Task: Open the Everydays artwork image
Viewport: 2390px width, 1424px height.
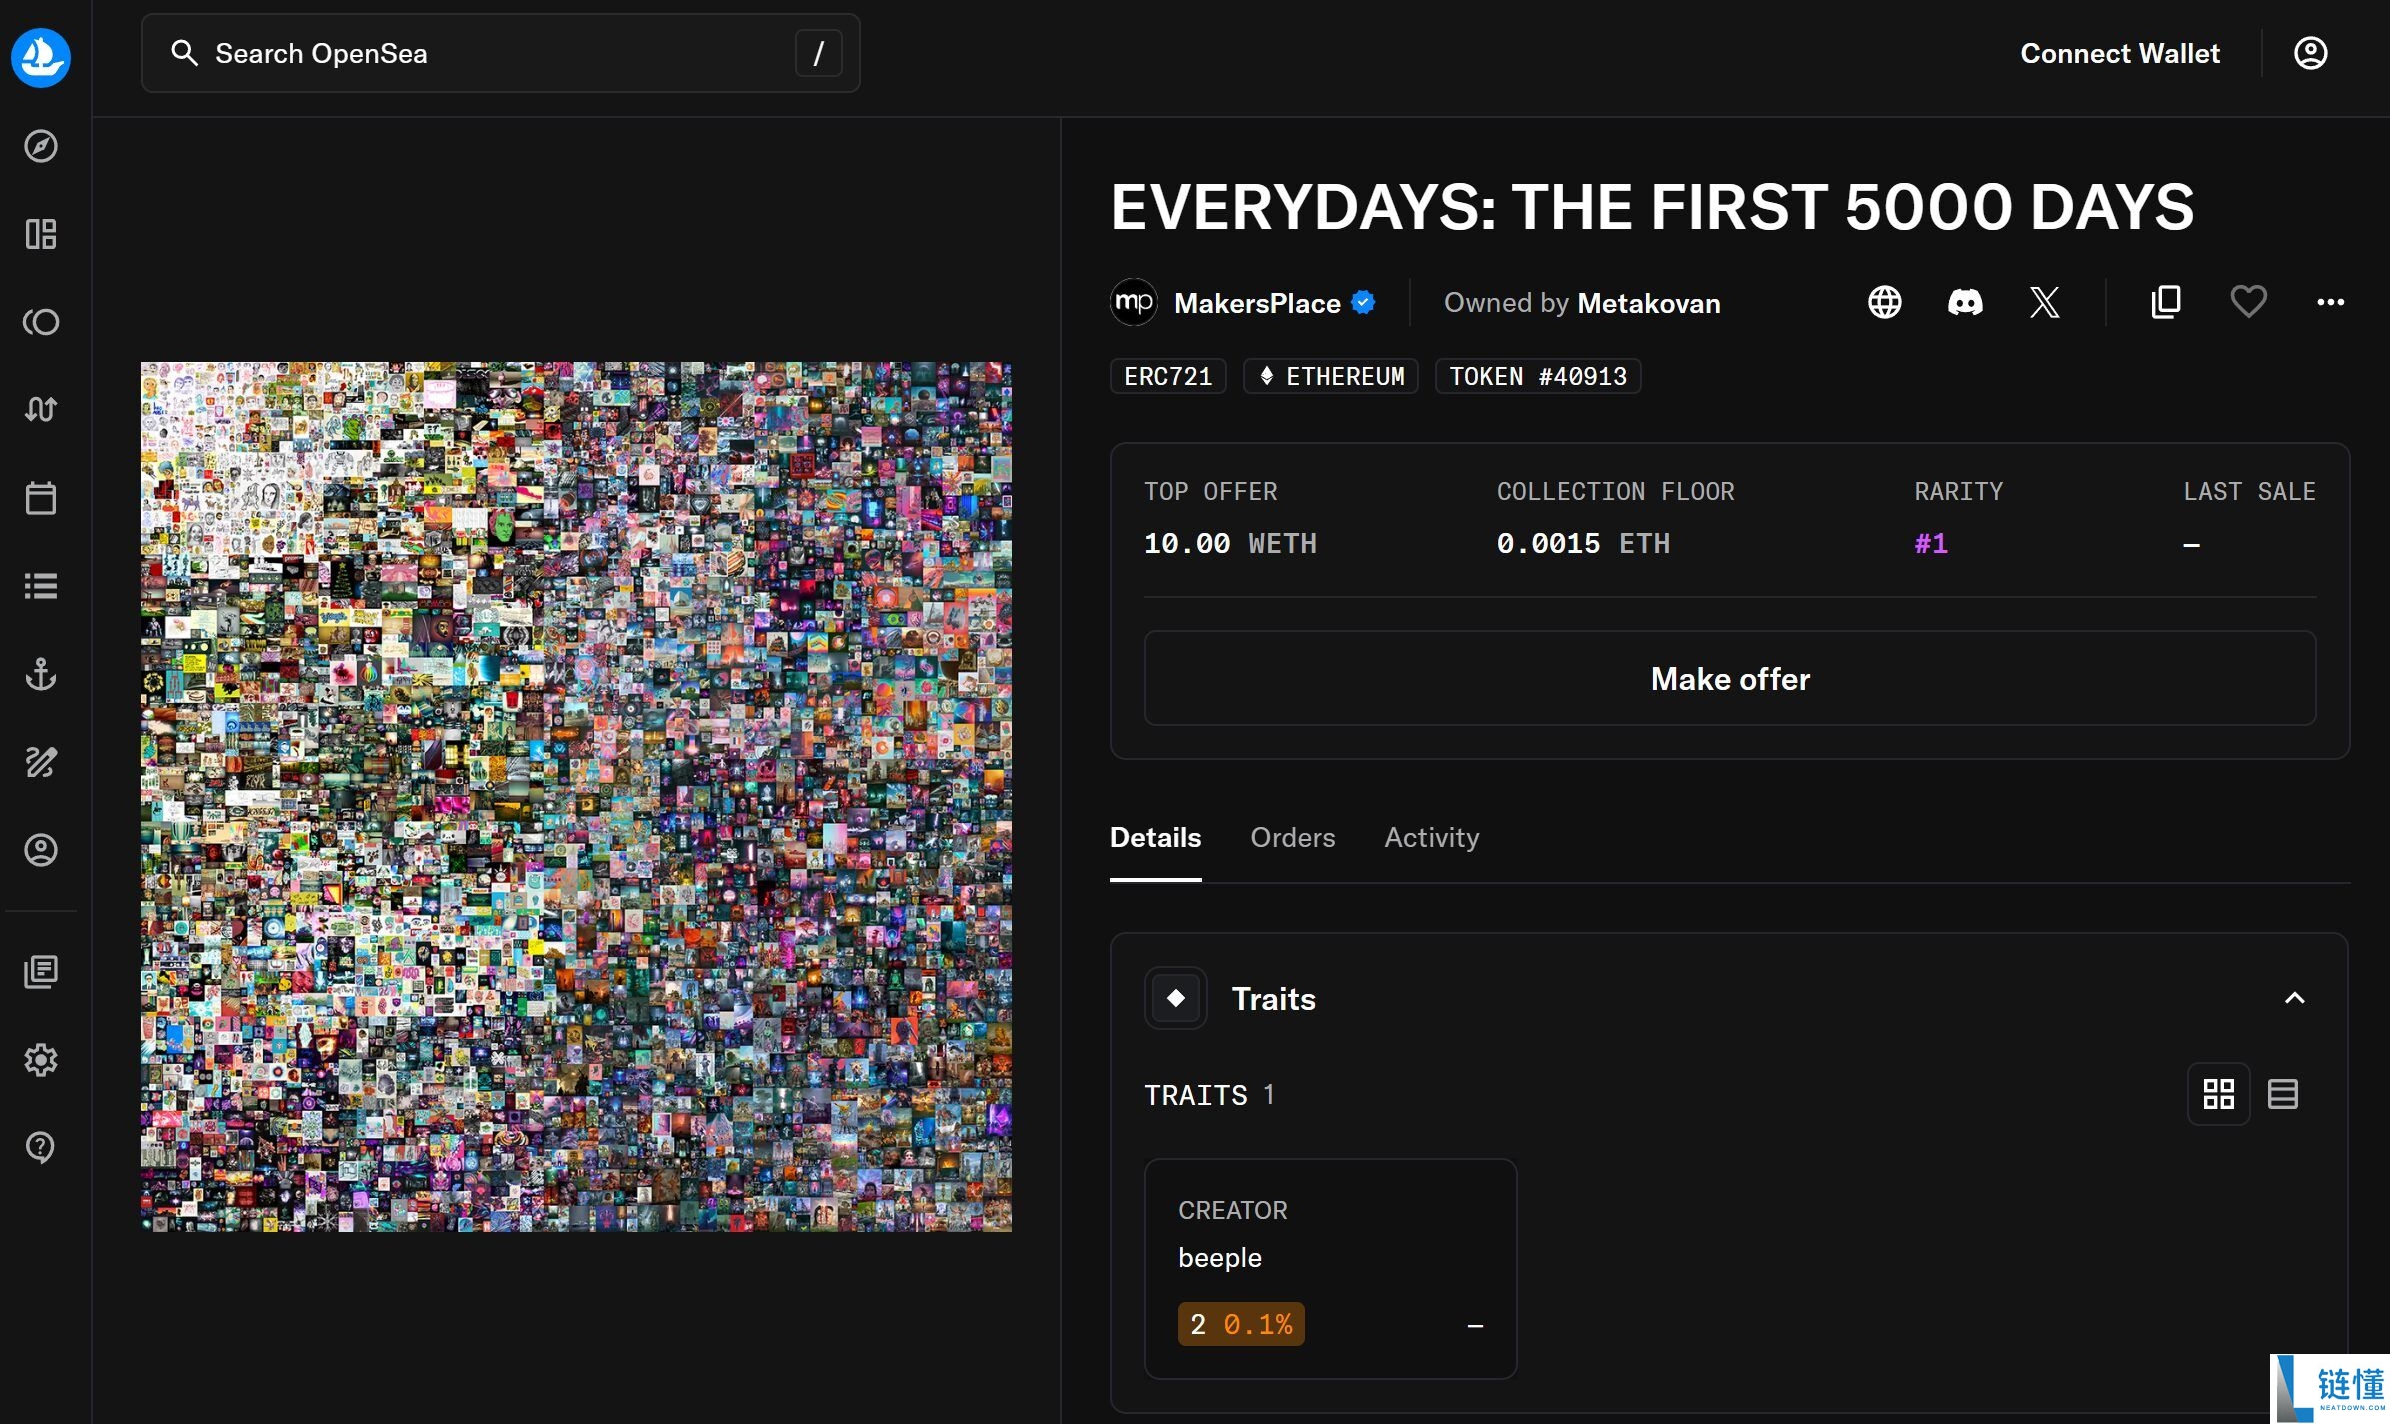Action: tap(576, 797)
